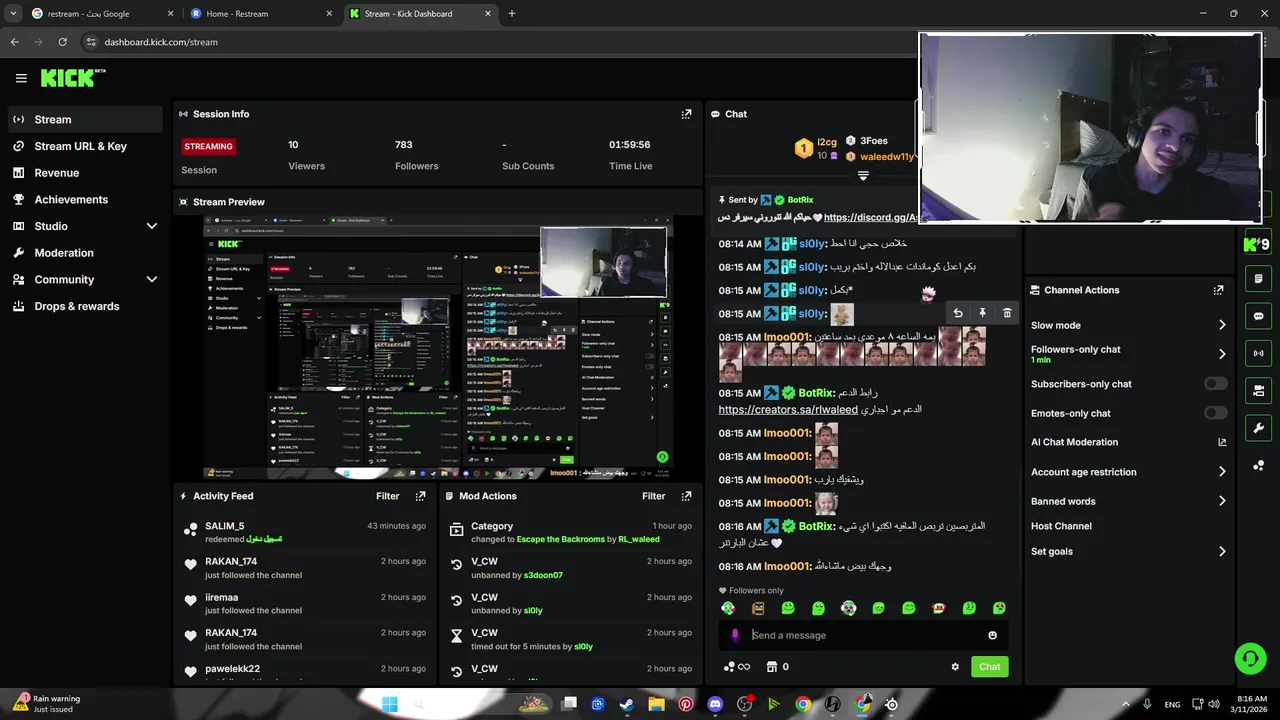Pop out the Mod Actions panel
The image size is (1280, 720).
[x=686, y=496]
